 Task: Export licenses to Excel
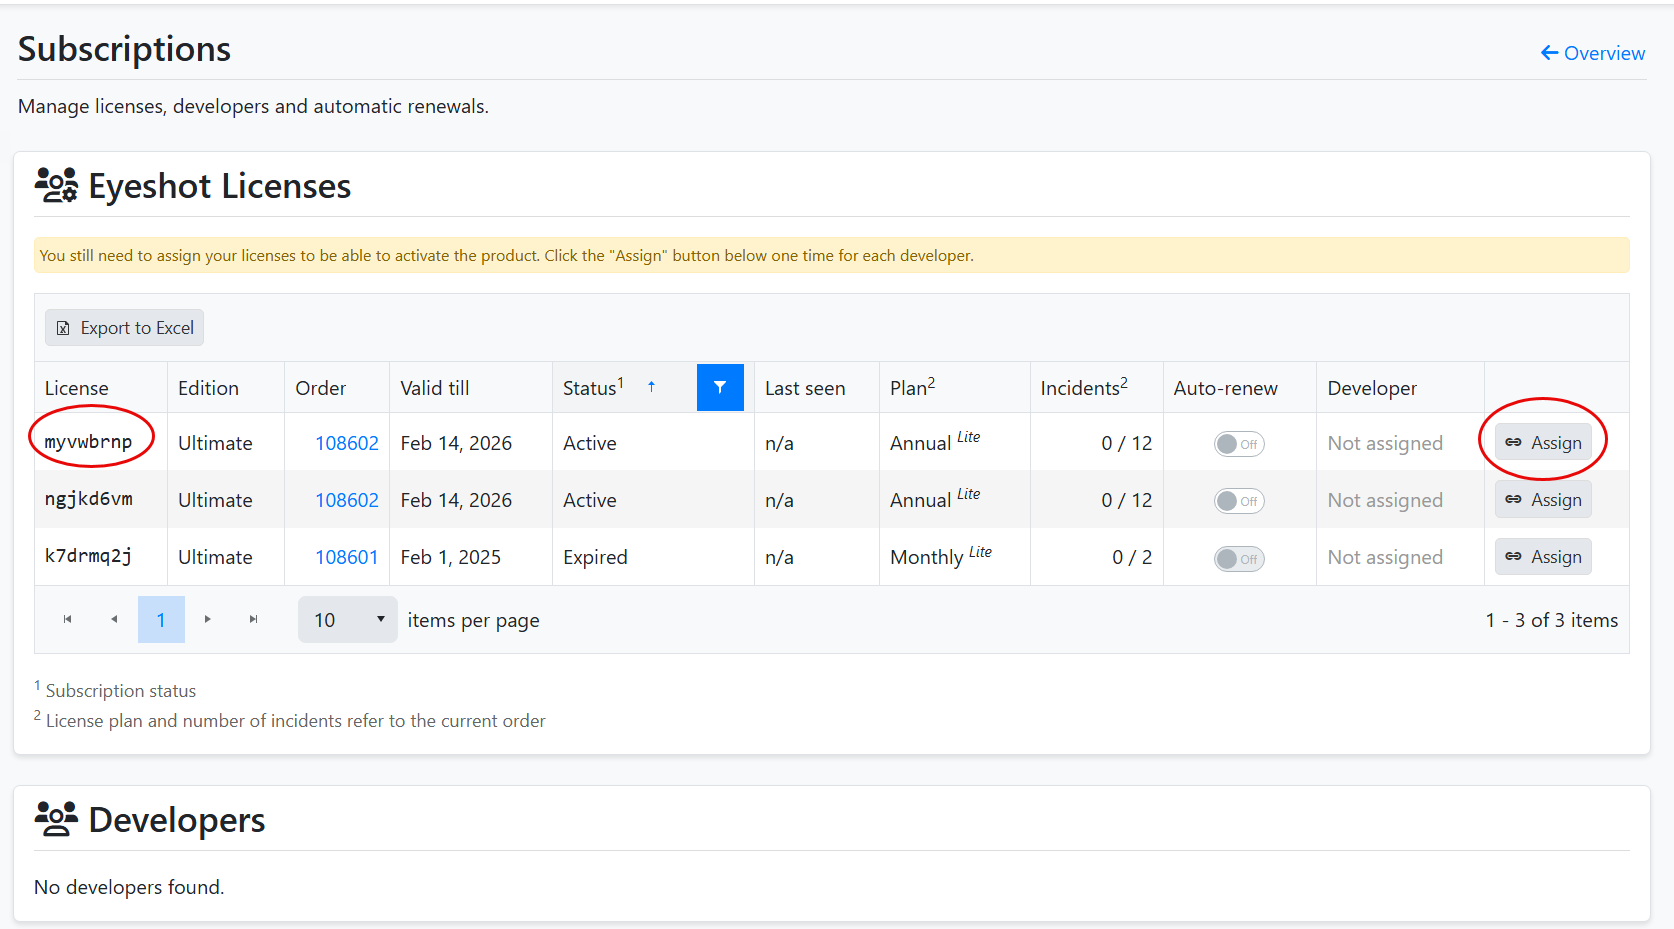pos(125,328)
